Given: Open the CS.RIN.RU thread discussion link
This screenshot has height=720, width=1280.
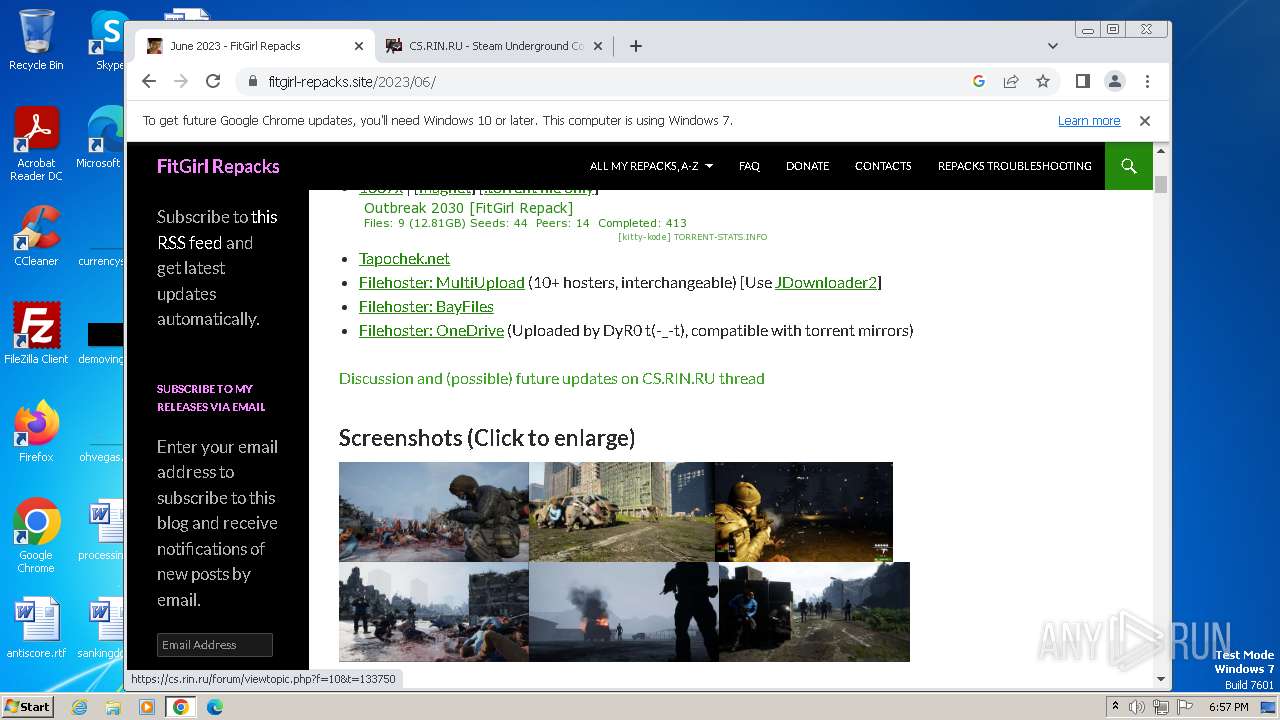Looking at the screenshot, I should pos(552,378).
